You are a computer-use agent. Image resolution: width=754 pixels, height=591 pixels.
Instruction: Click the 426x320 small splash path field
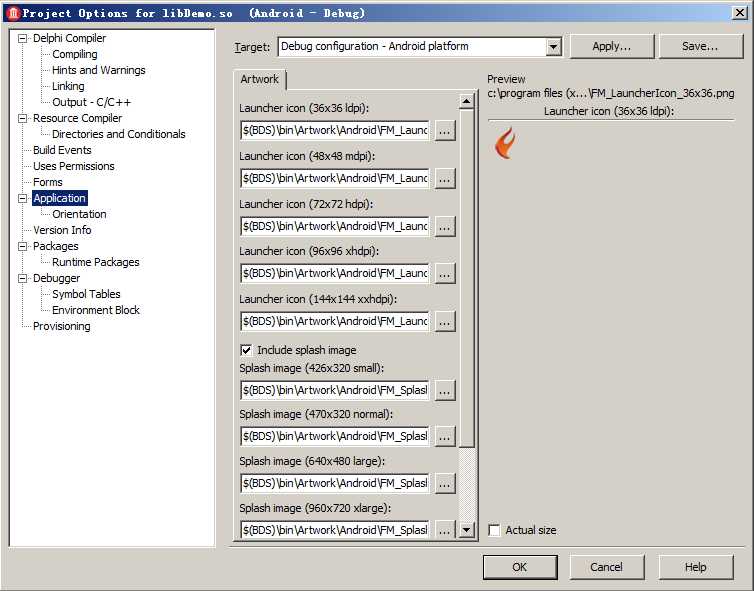coord(335,390)
